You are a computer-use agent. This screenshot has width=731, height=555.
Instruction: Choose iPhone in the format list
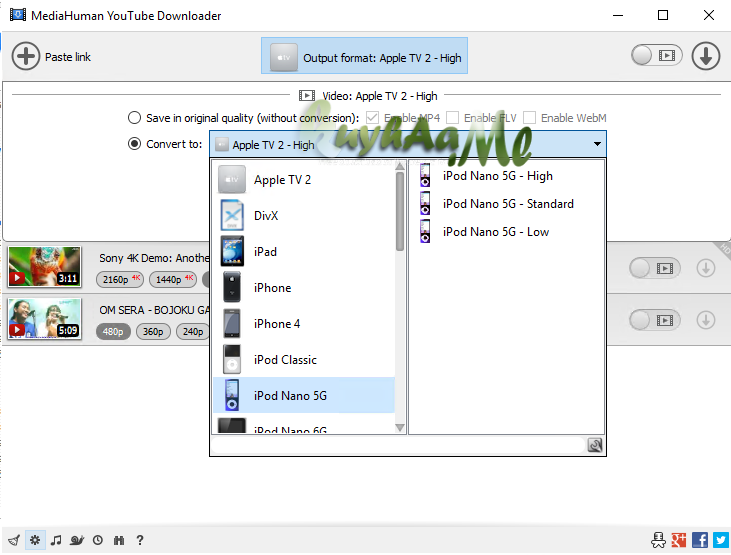click(304, 287)
